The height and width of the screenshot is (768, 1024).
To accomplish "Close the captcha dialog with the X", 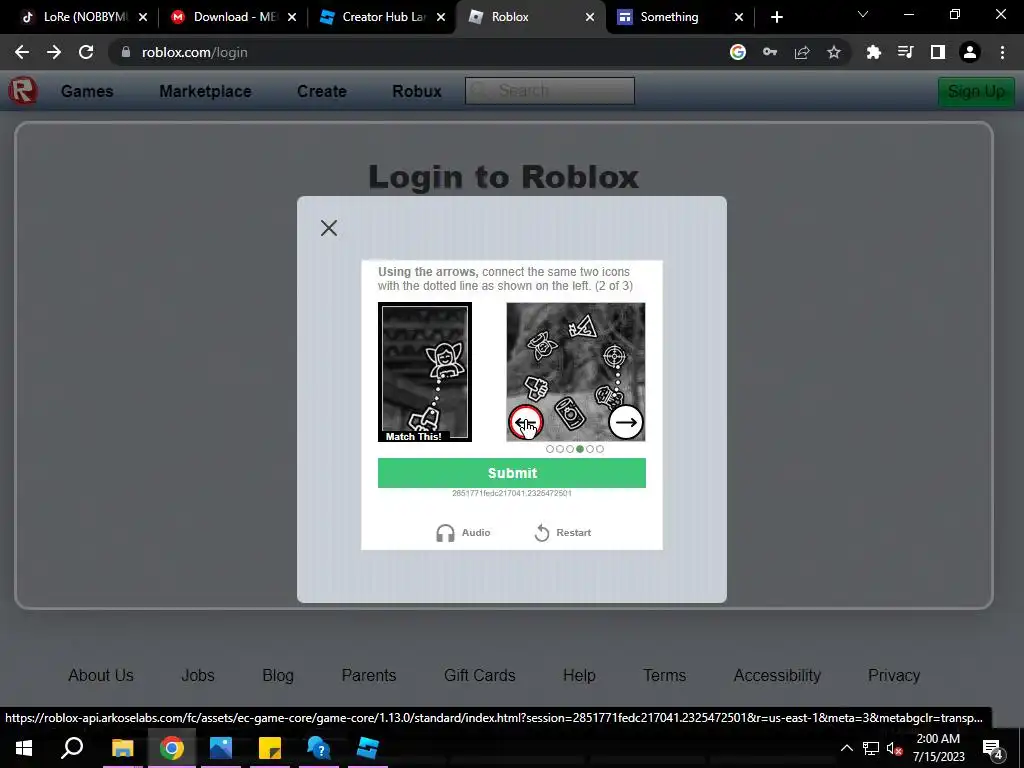I will click(328, 228).
